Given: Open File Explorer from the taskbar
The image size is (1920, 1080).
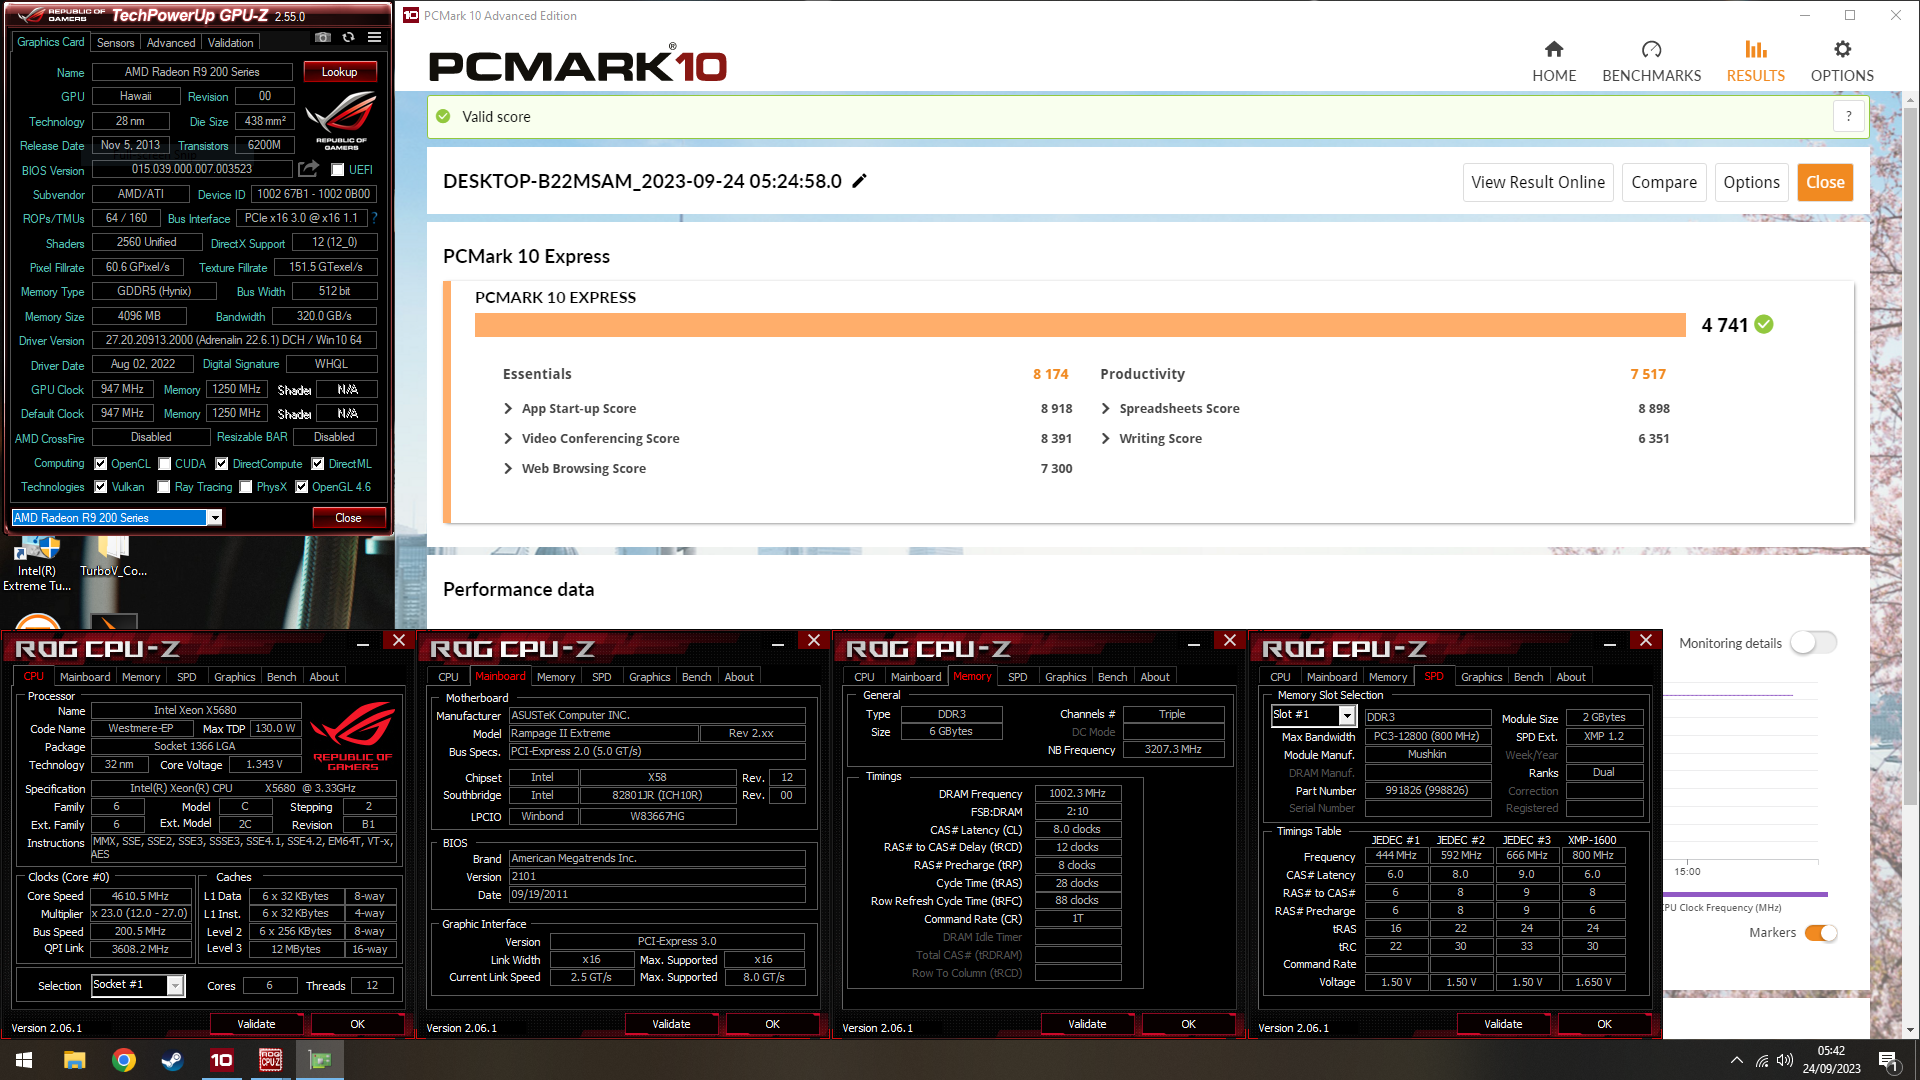Looking at the screenshot, I should point(74,1060).
